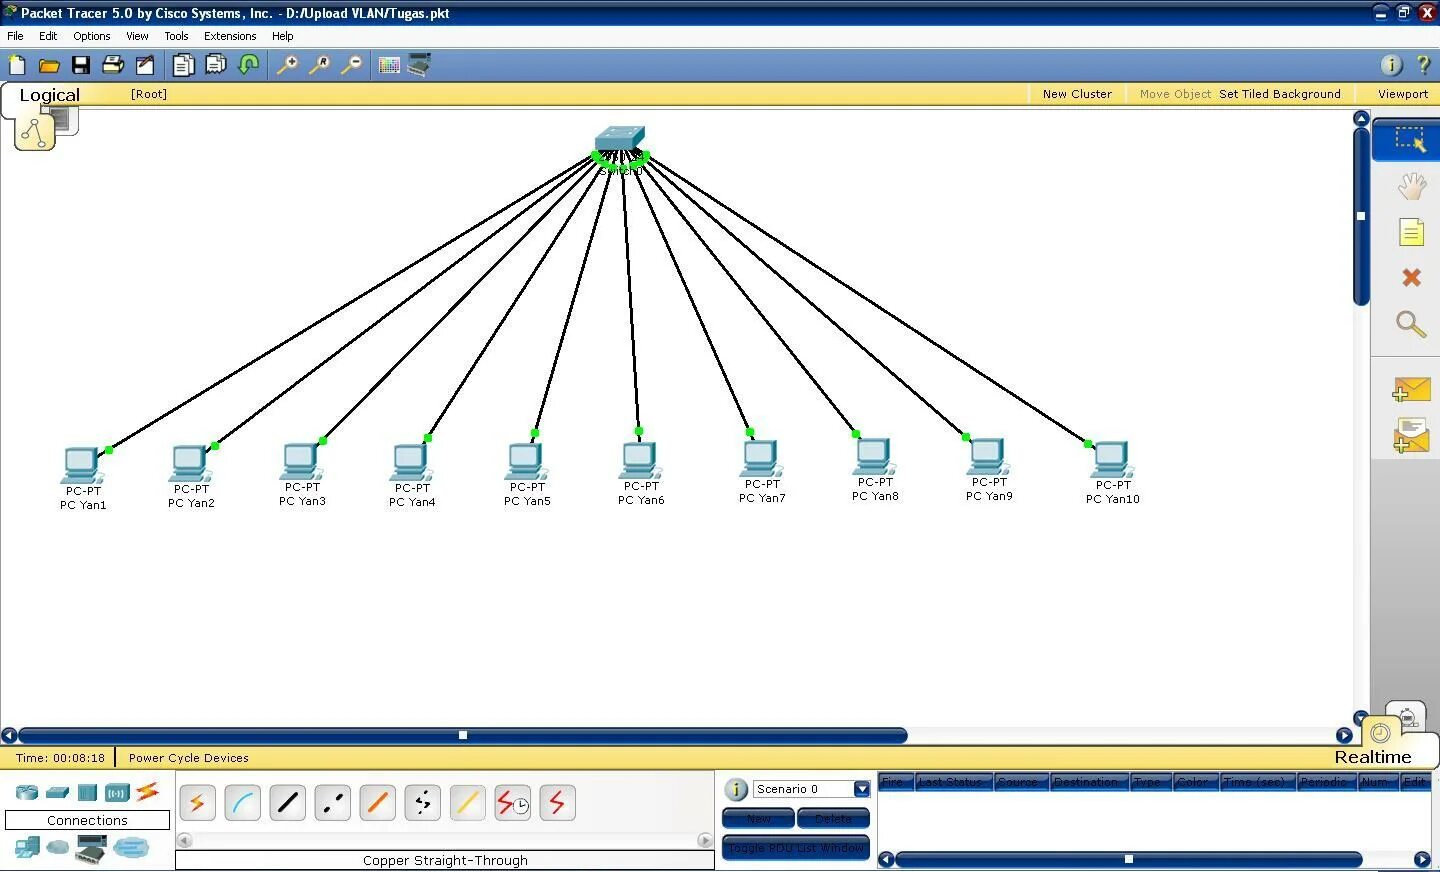Save the network with the floppy icon

pyautogui.click(x=81, y=65)
